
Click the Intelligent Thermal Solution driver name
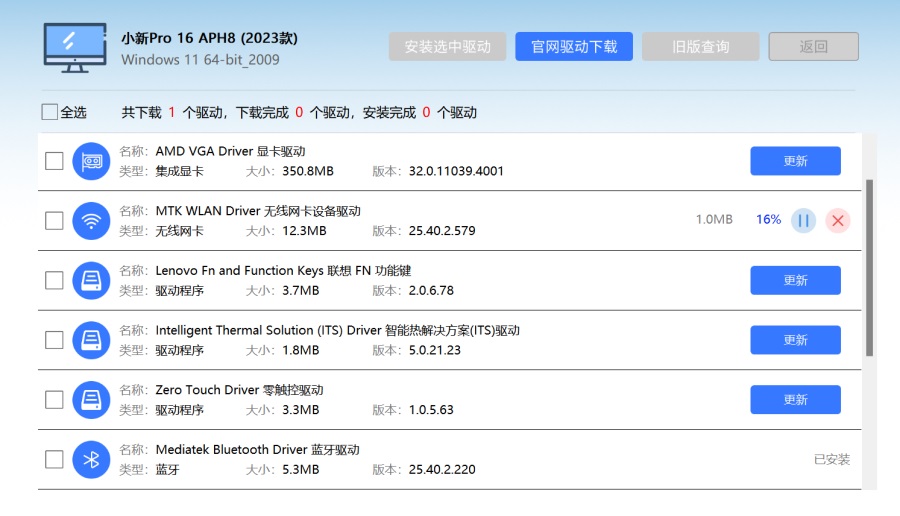tap(338, 330)
